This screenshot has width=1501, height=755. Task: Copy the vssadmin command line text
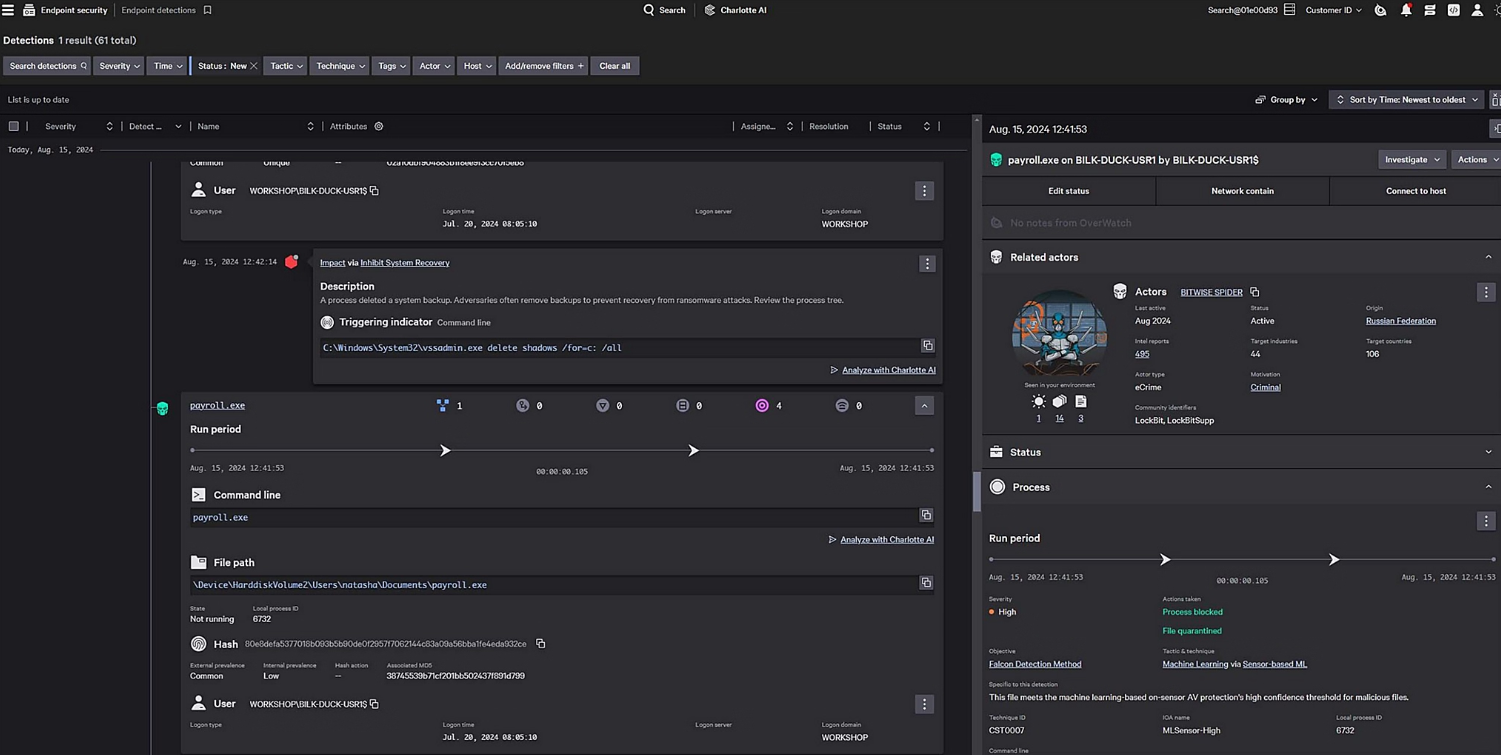927,346
